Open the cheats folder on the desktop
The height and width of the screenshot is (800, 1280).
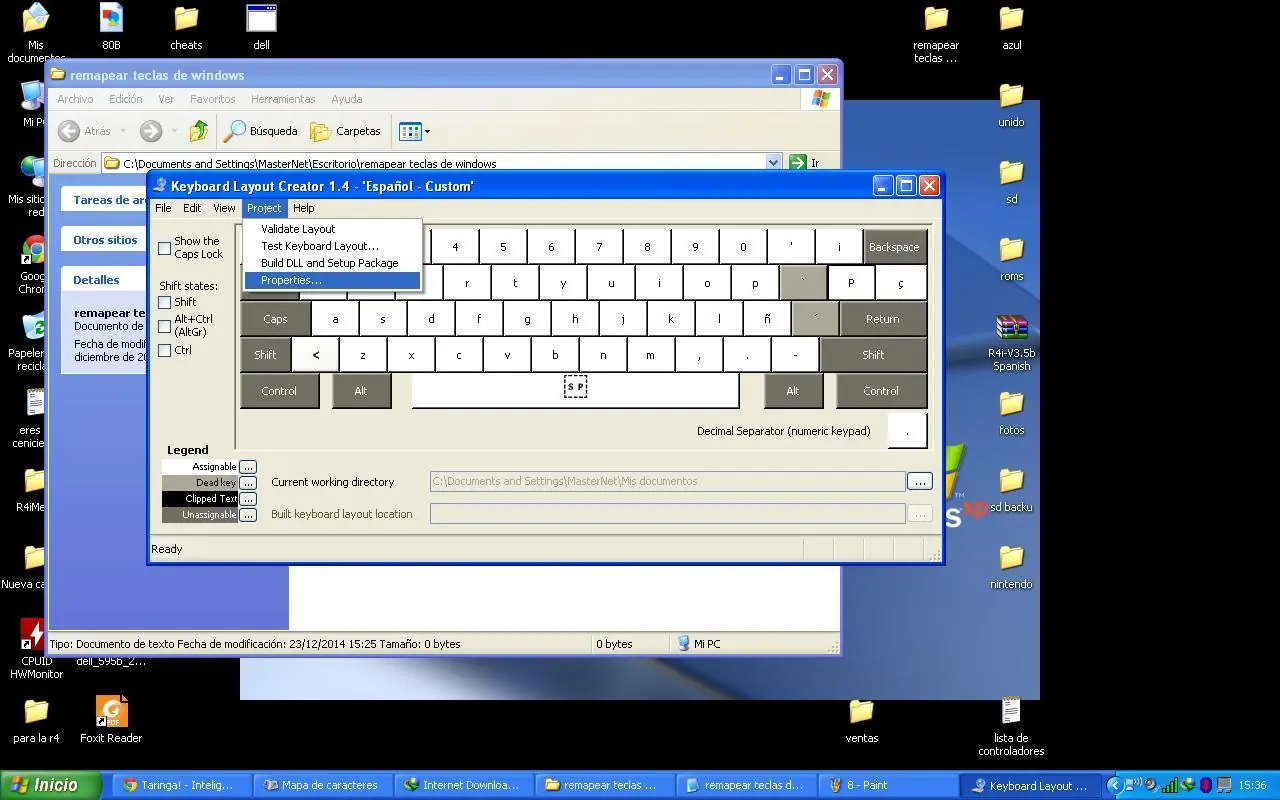[x=186, y=27]
